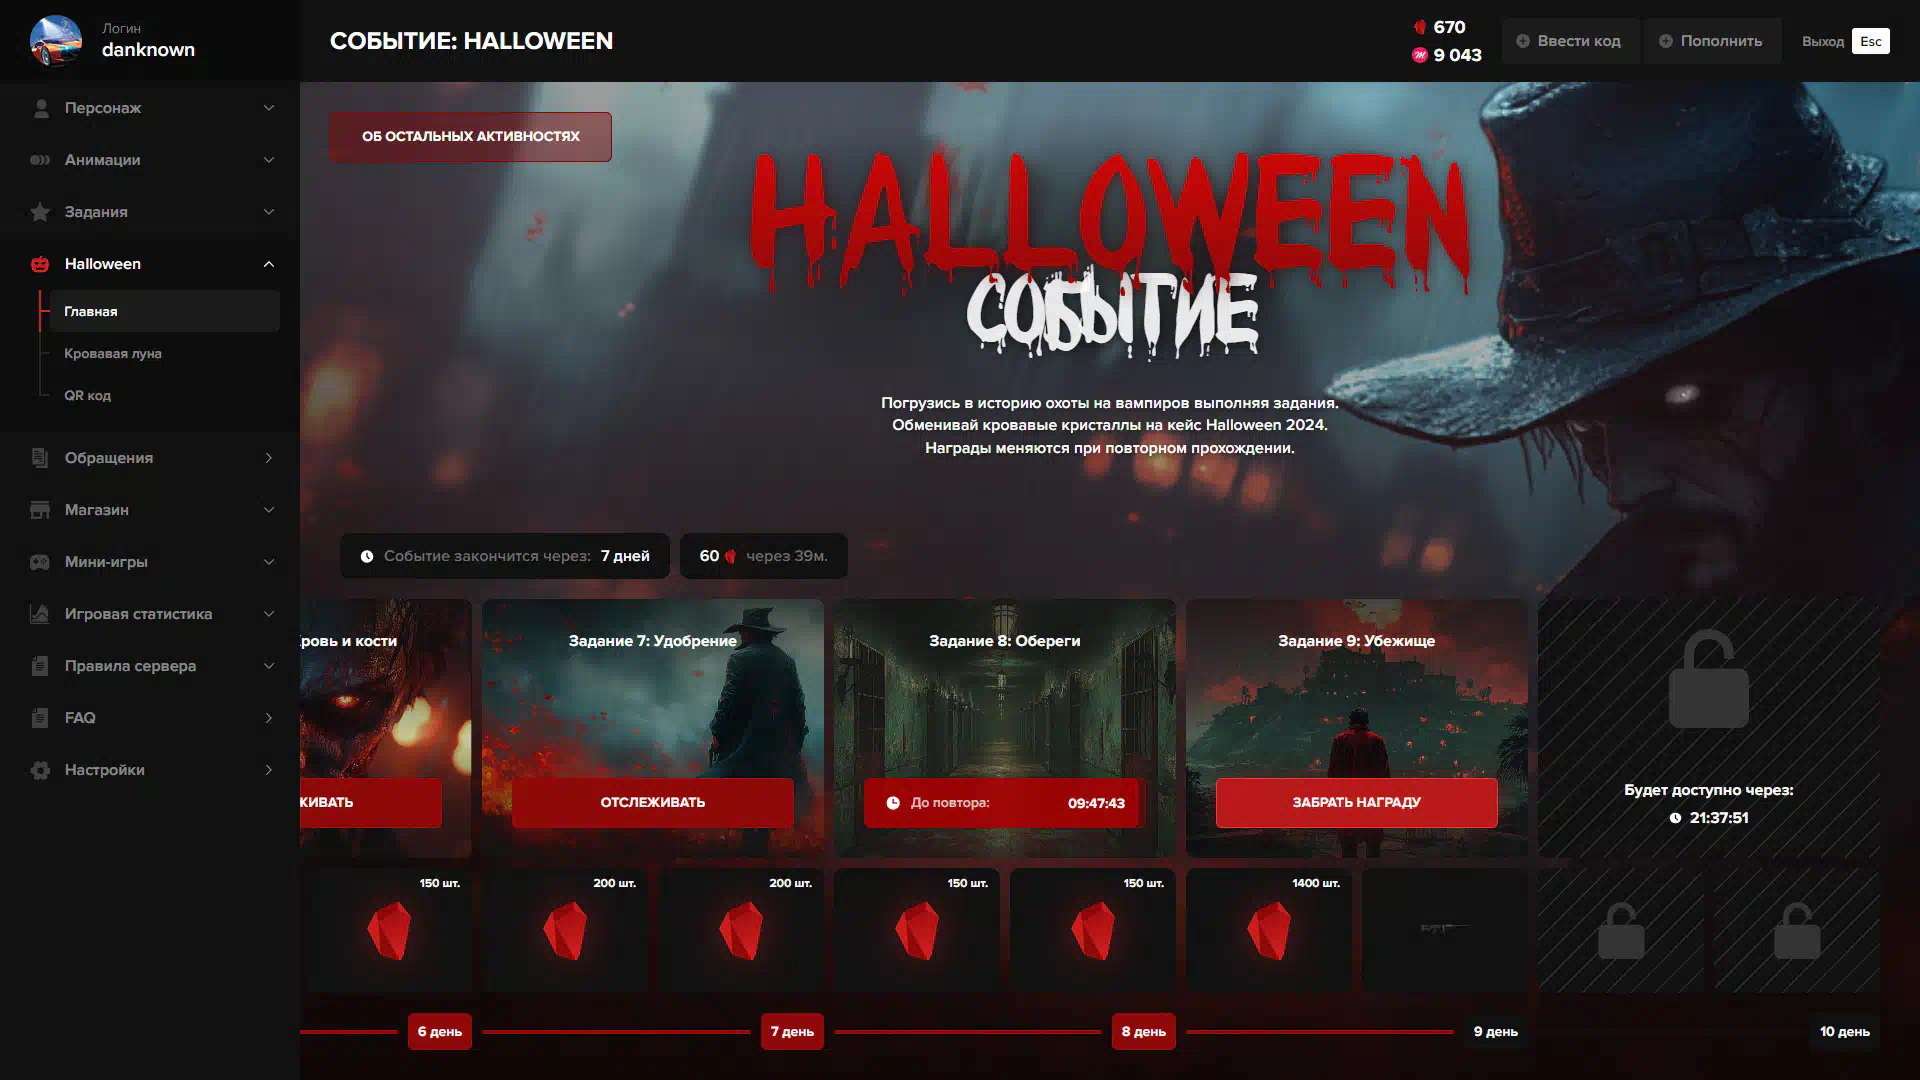Screen dimensions: 1920x1080
Task: Click the Мини-игры gamepad icon
Action: pos(40,562)
